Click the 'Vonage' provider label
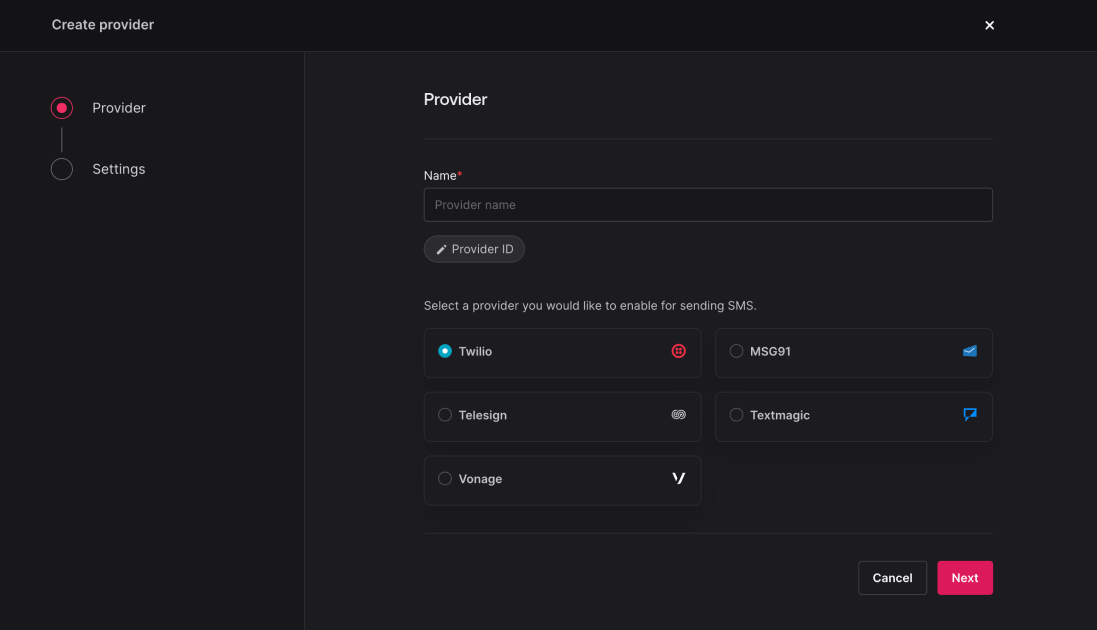This screenshot has height=630, width=1097. (480, 479)
